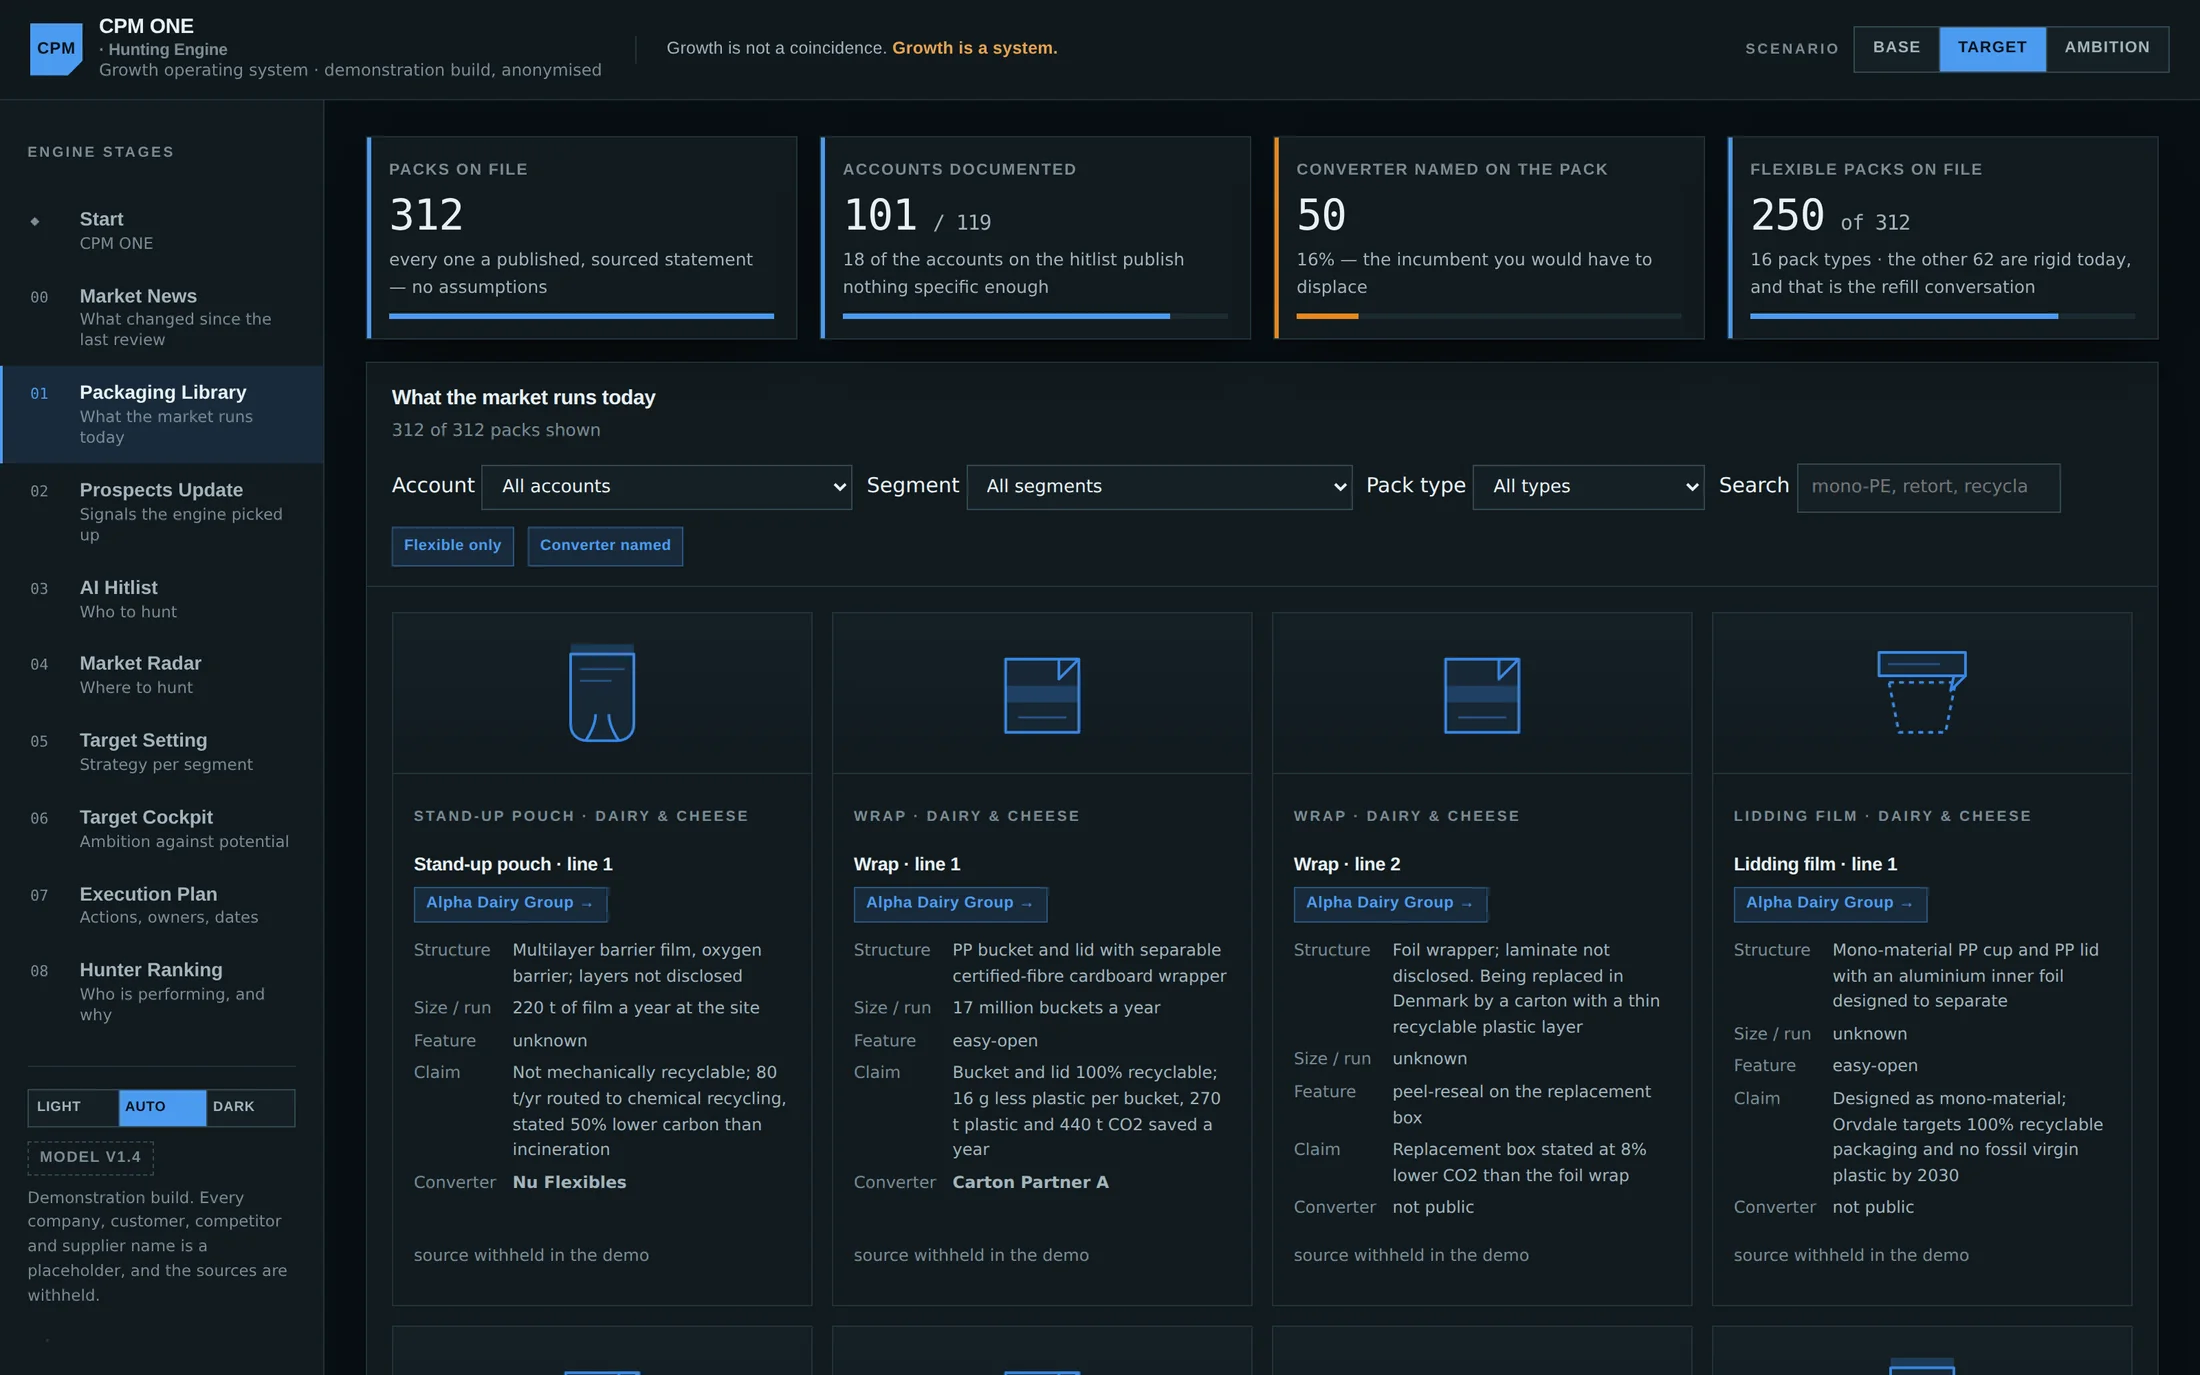Open the Target Setting stage

click(162, 752)
